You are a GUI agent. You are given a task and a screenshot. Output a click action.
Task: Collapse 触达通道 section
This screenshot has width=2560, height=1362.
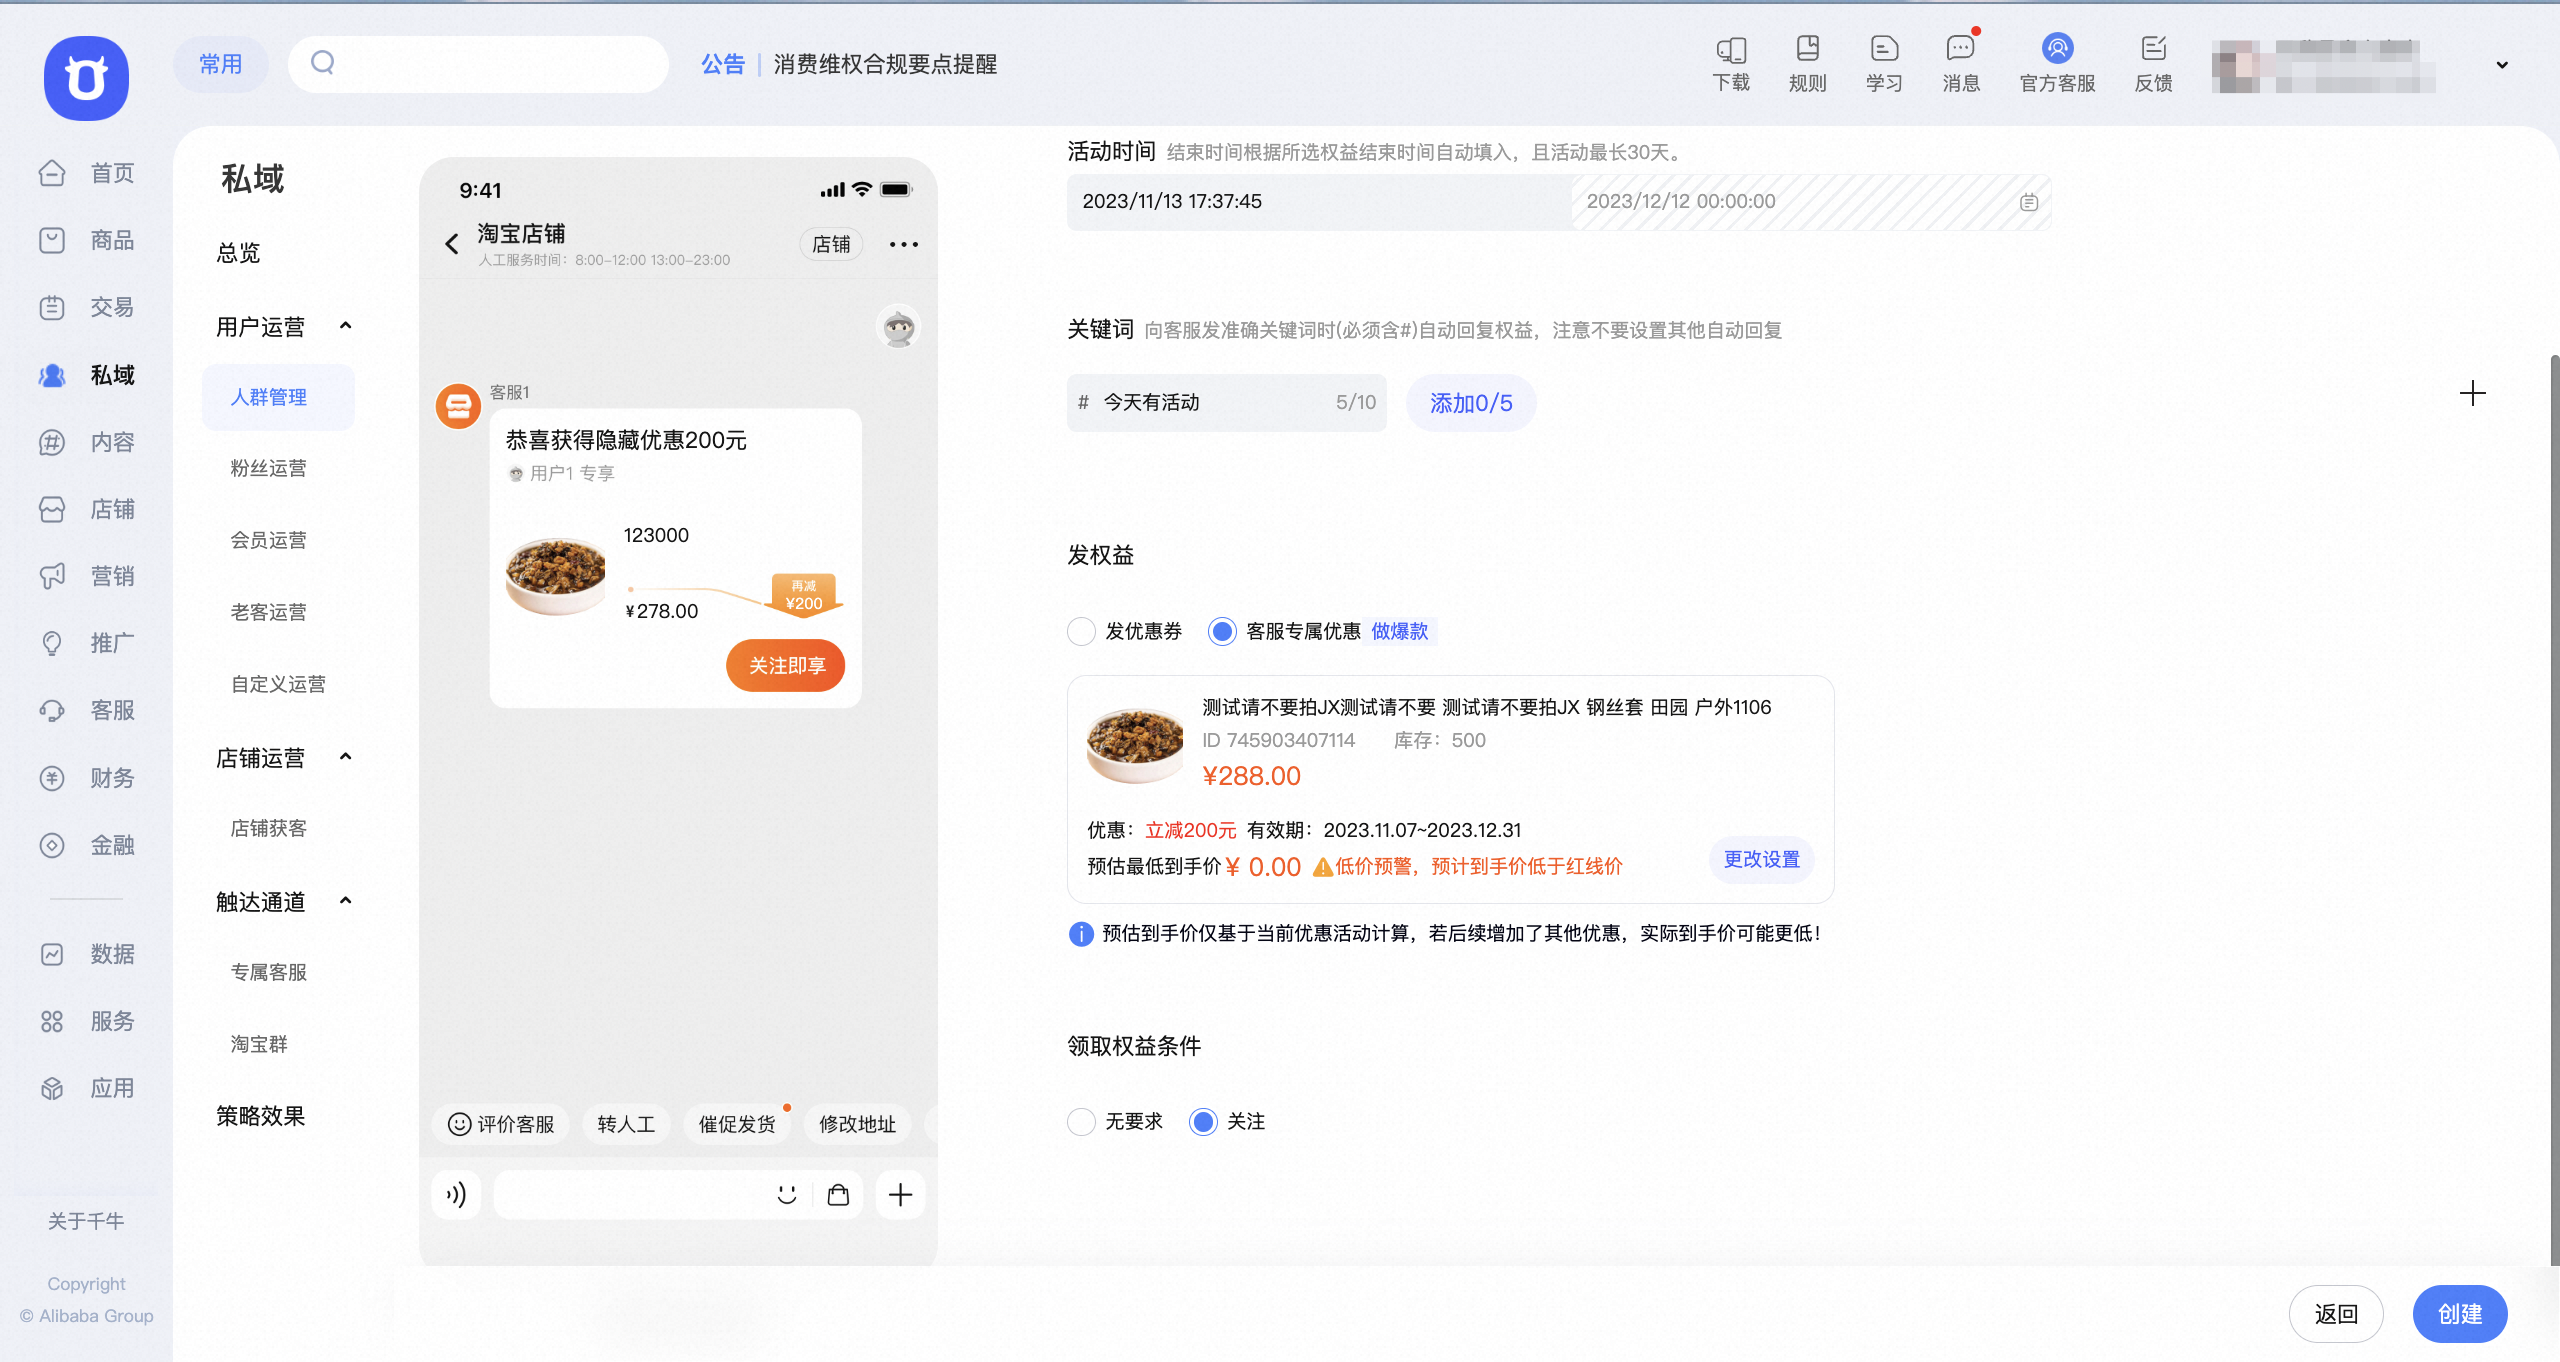click(346, 901)
